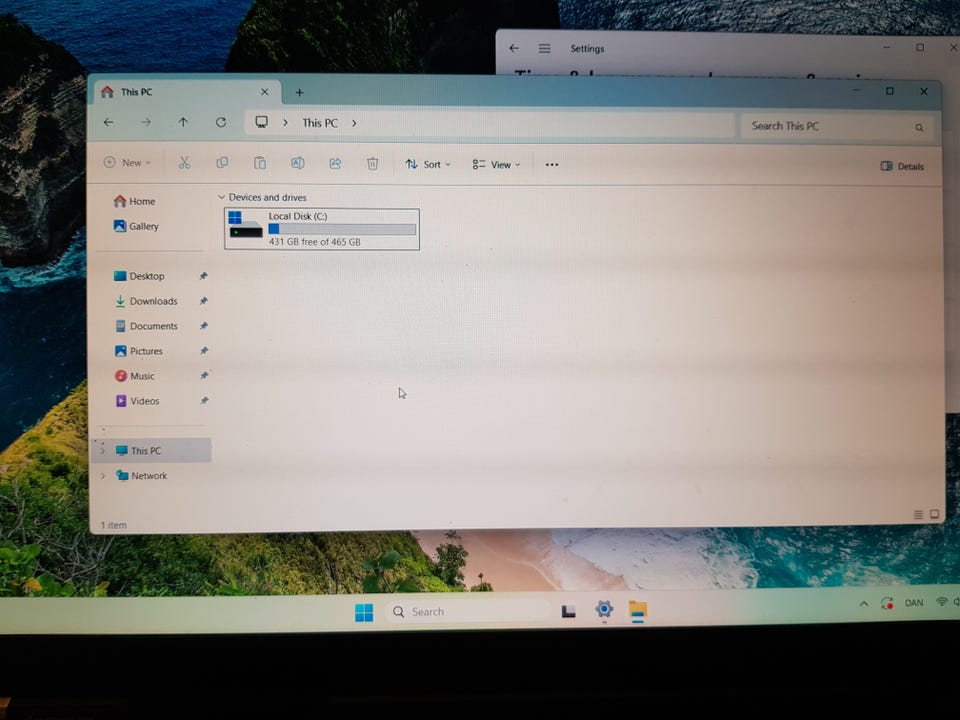Viewport: 960px width, 720px height.
Task: Open Home in the navigation pane
Action: (x=135, y=201)
